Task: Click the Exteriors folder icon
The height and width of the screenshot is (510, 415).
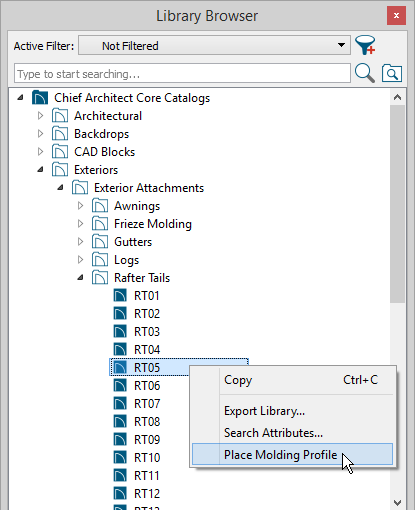Action: click(60, 170)
